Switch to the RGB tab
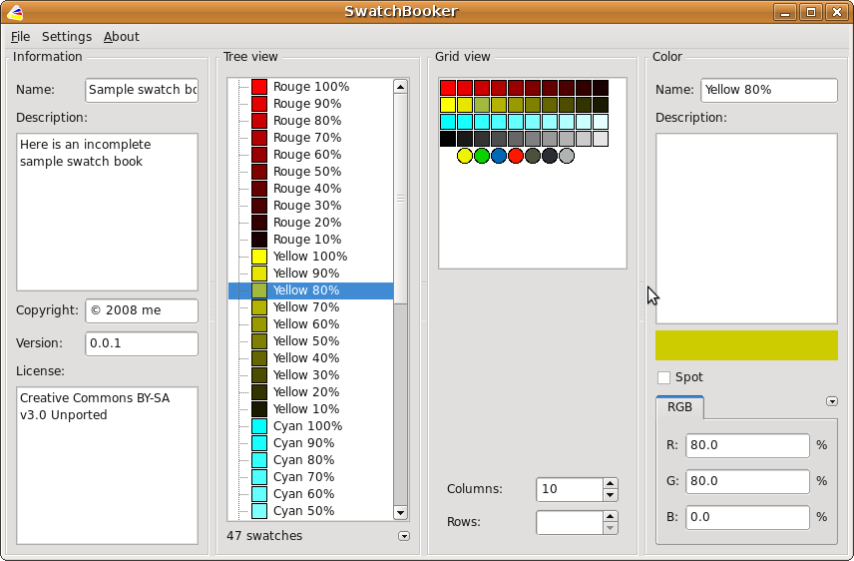Viewport: 854px width, 561px height. [x=680, y=408]
